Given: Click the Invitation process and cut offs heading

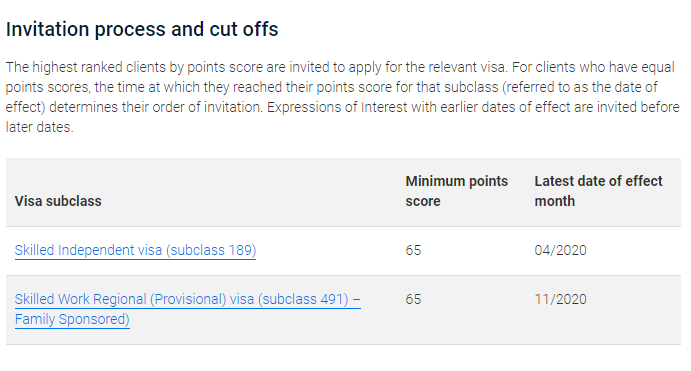Looking at the screenshot, I should click(x=142, y=30).
